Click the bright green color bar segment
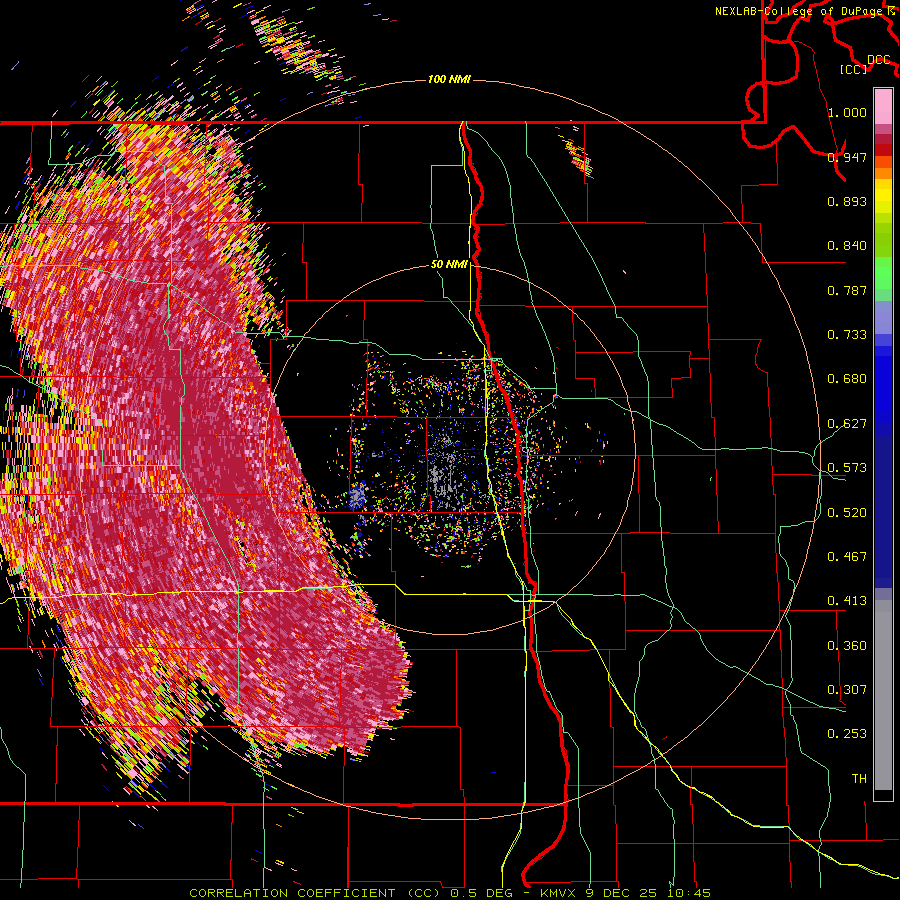Image resolution: width=900 pixels, height=900 pixels. (x=883, y=273)
